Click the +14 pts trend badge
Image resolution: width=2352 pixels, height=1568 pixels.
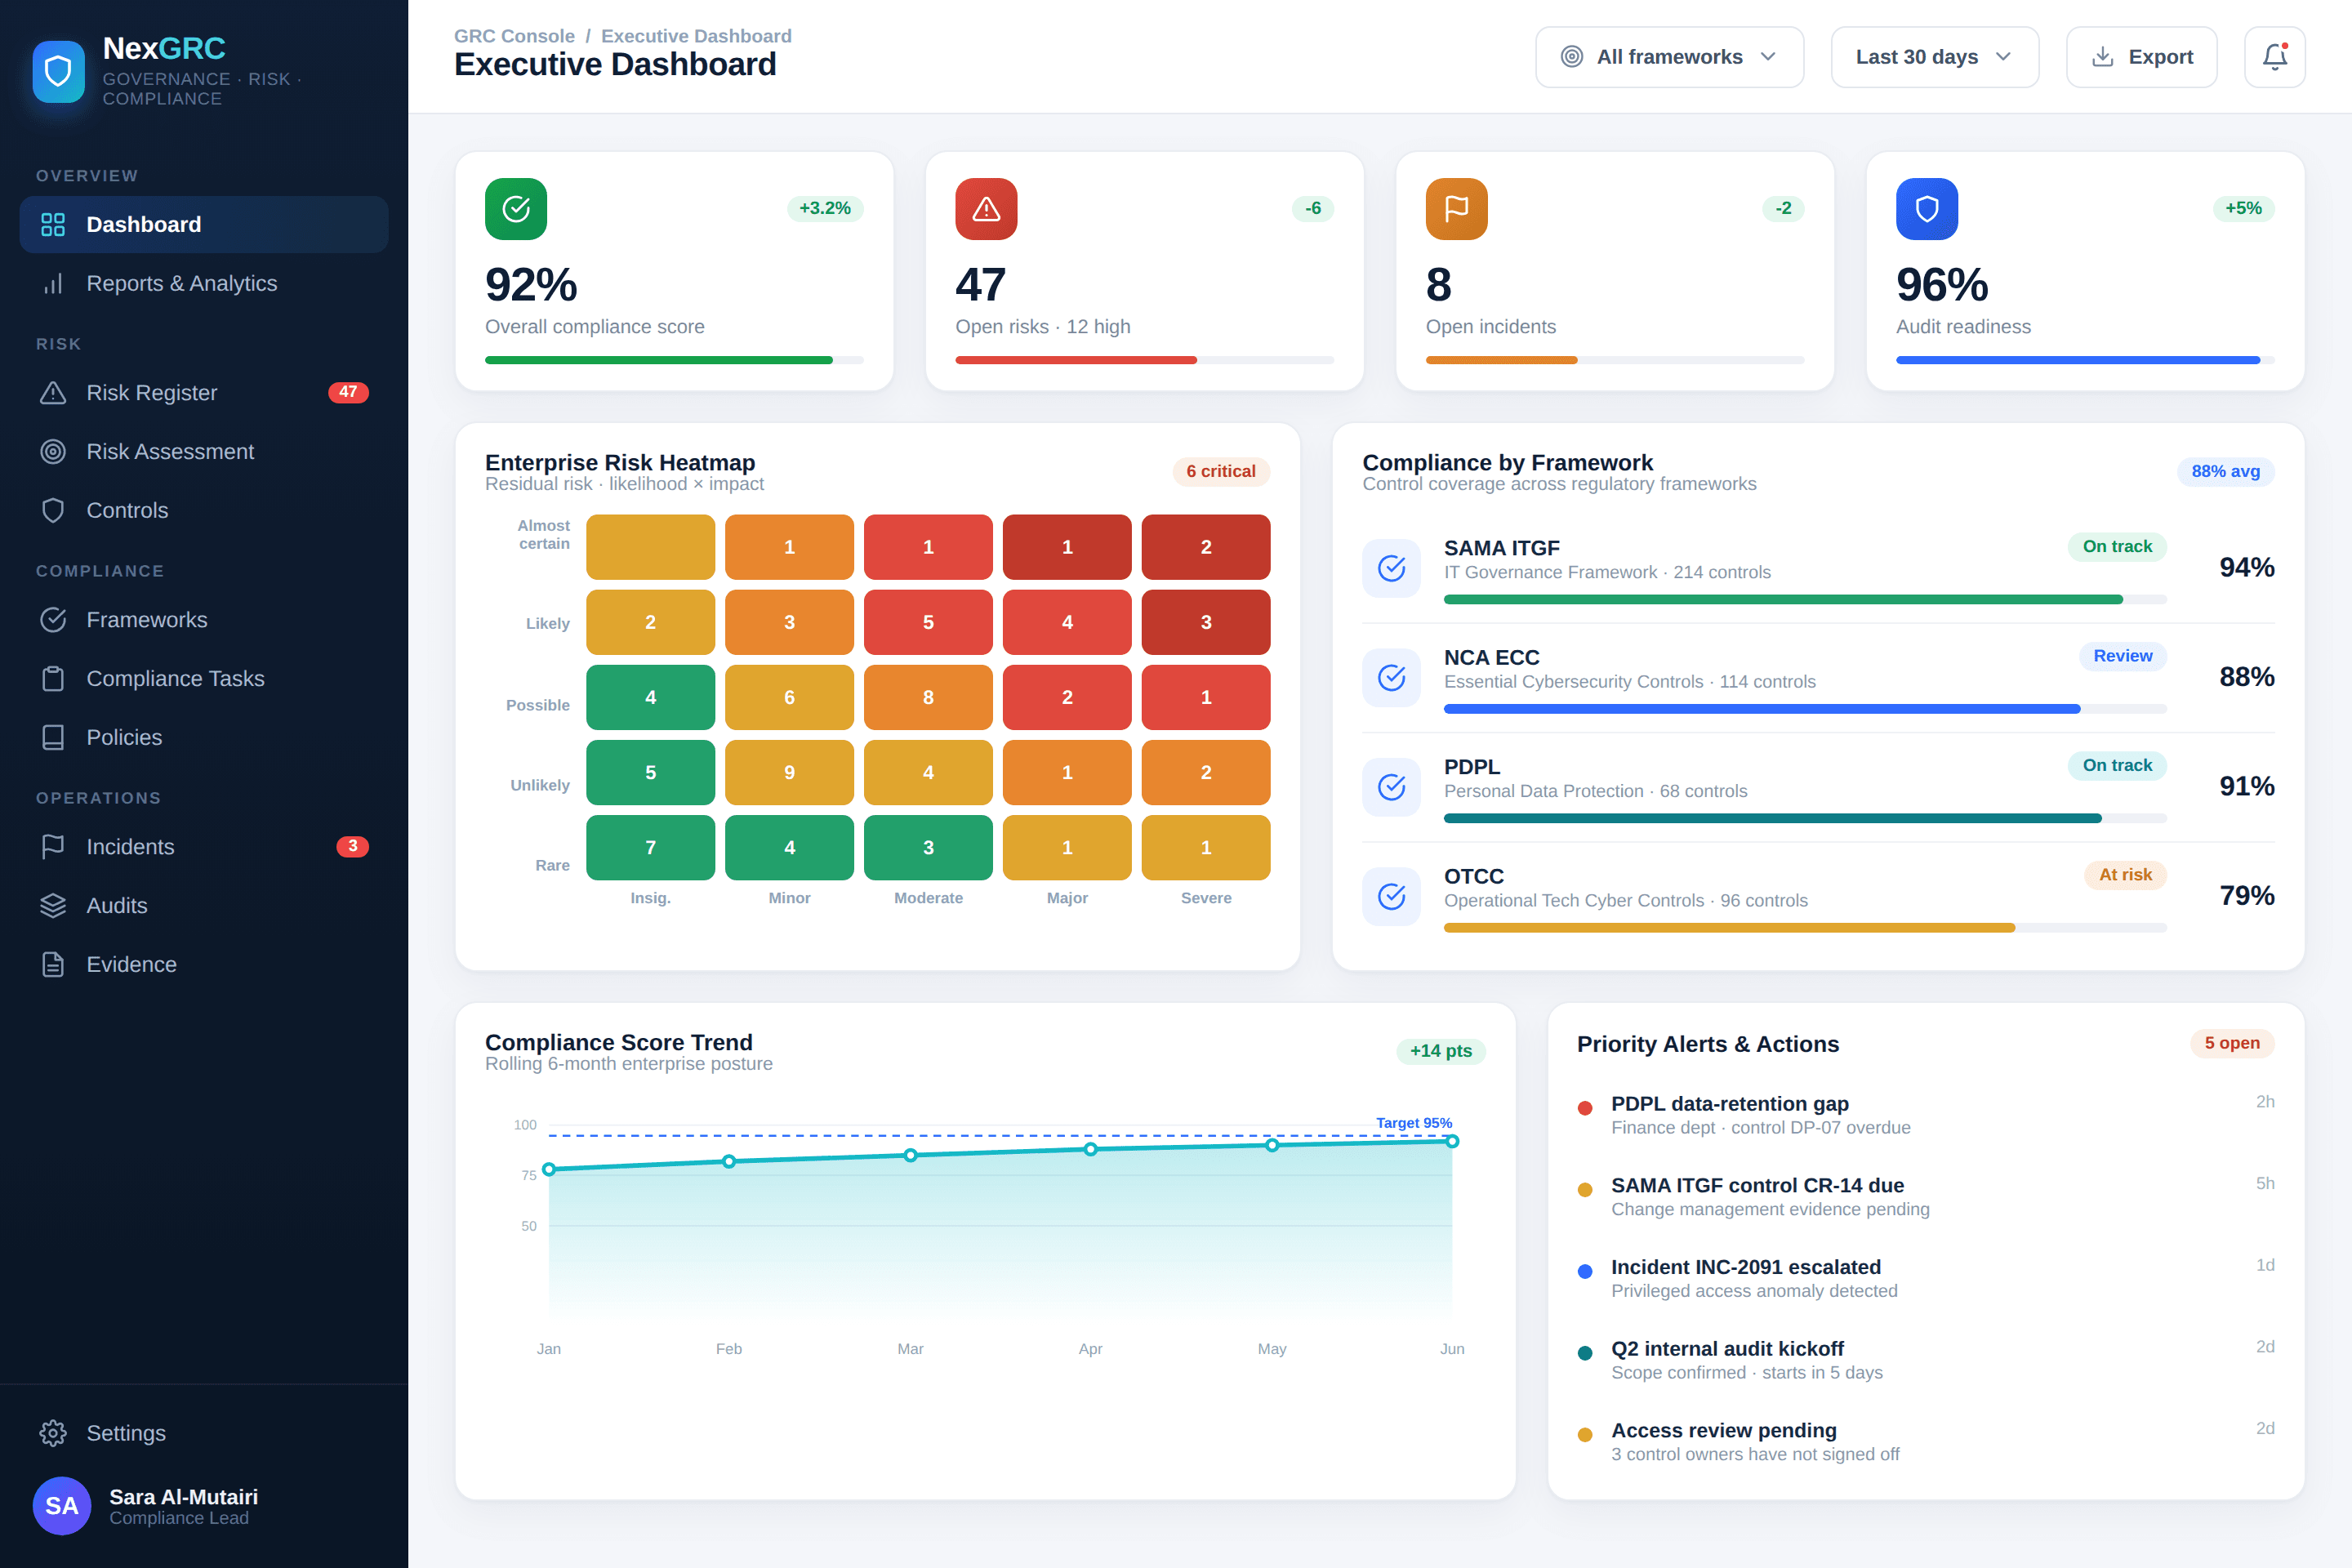coord(1440,1051)
